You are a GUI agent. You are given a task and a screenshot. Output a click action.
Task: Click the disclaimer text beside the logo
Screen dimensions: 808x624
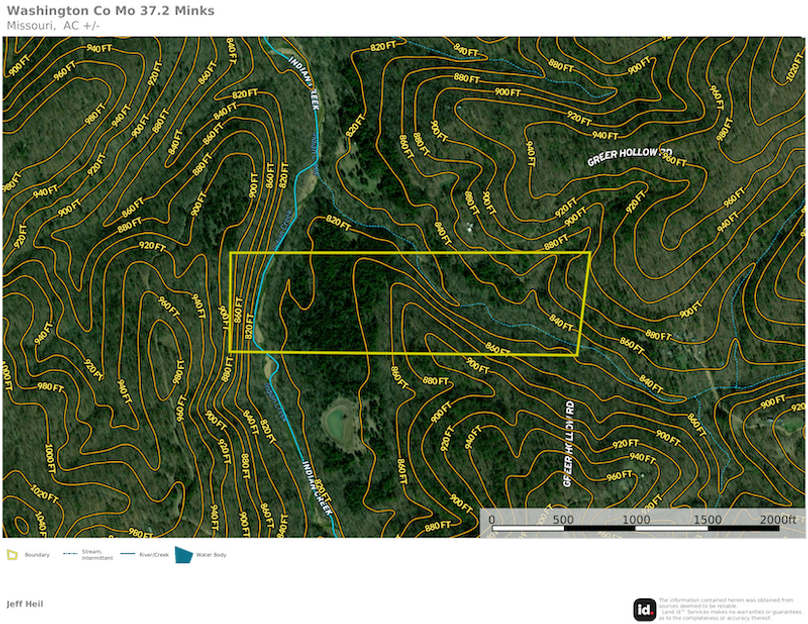730,609
